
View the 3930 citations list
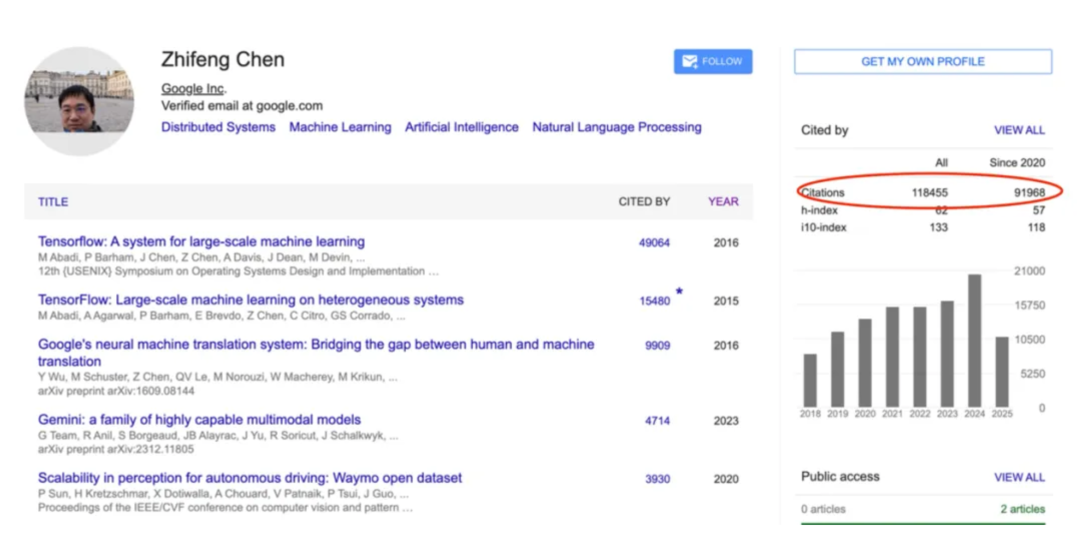click(x=658, y=480)
